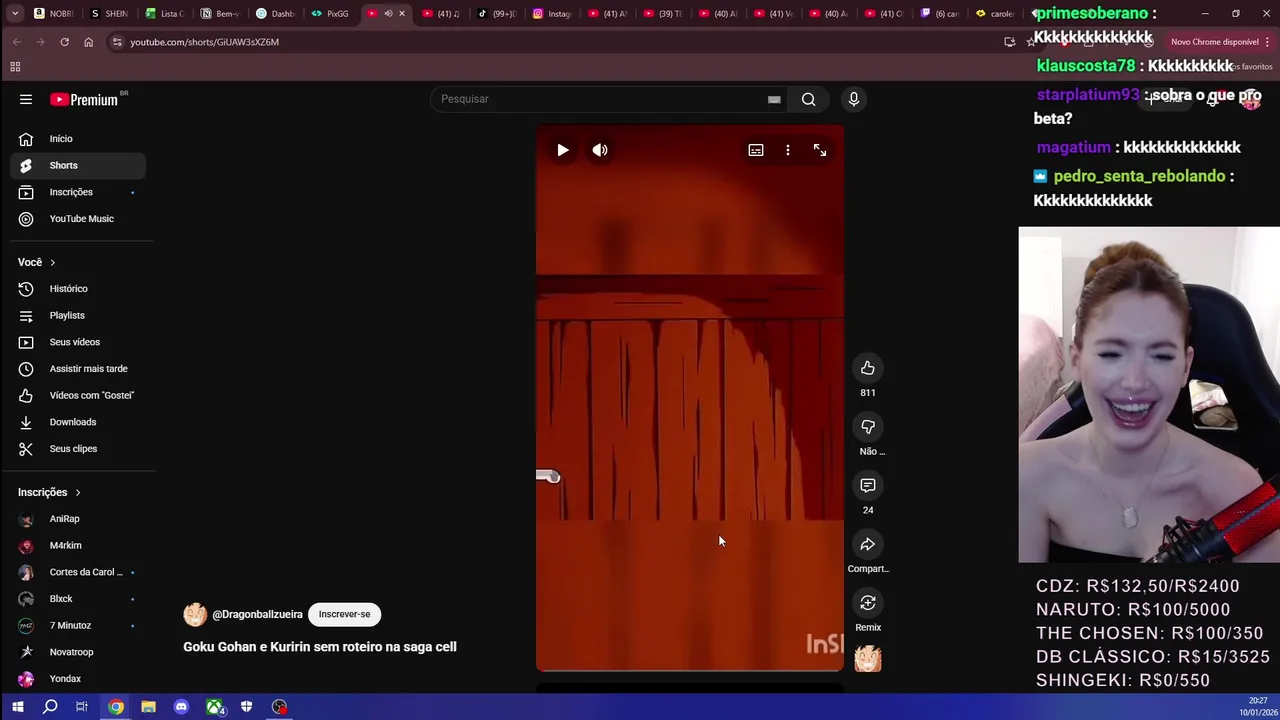
Task: Reload the page in Chrome
Action: tap(64, 42)
